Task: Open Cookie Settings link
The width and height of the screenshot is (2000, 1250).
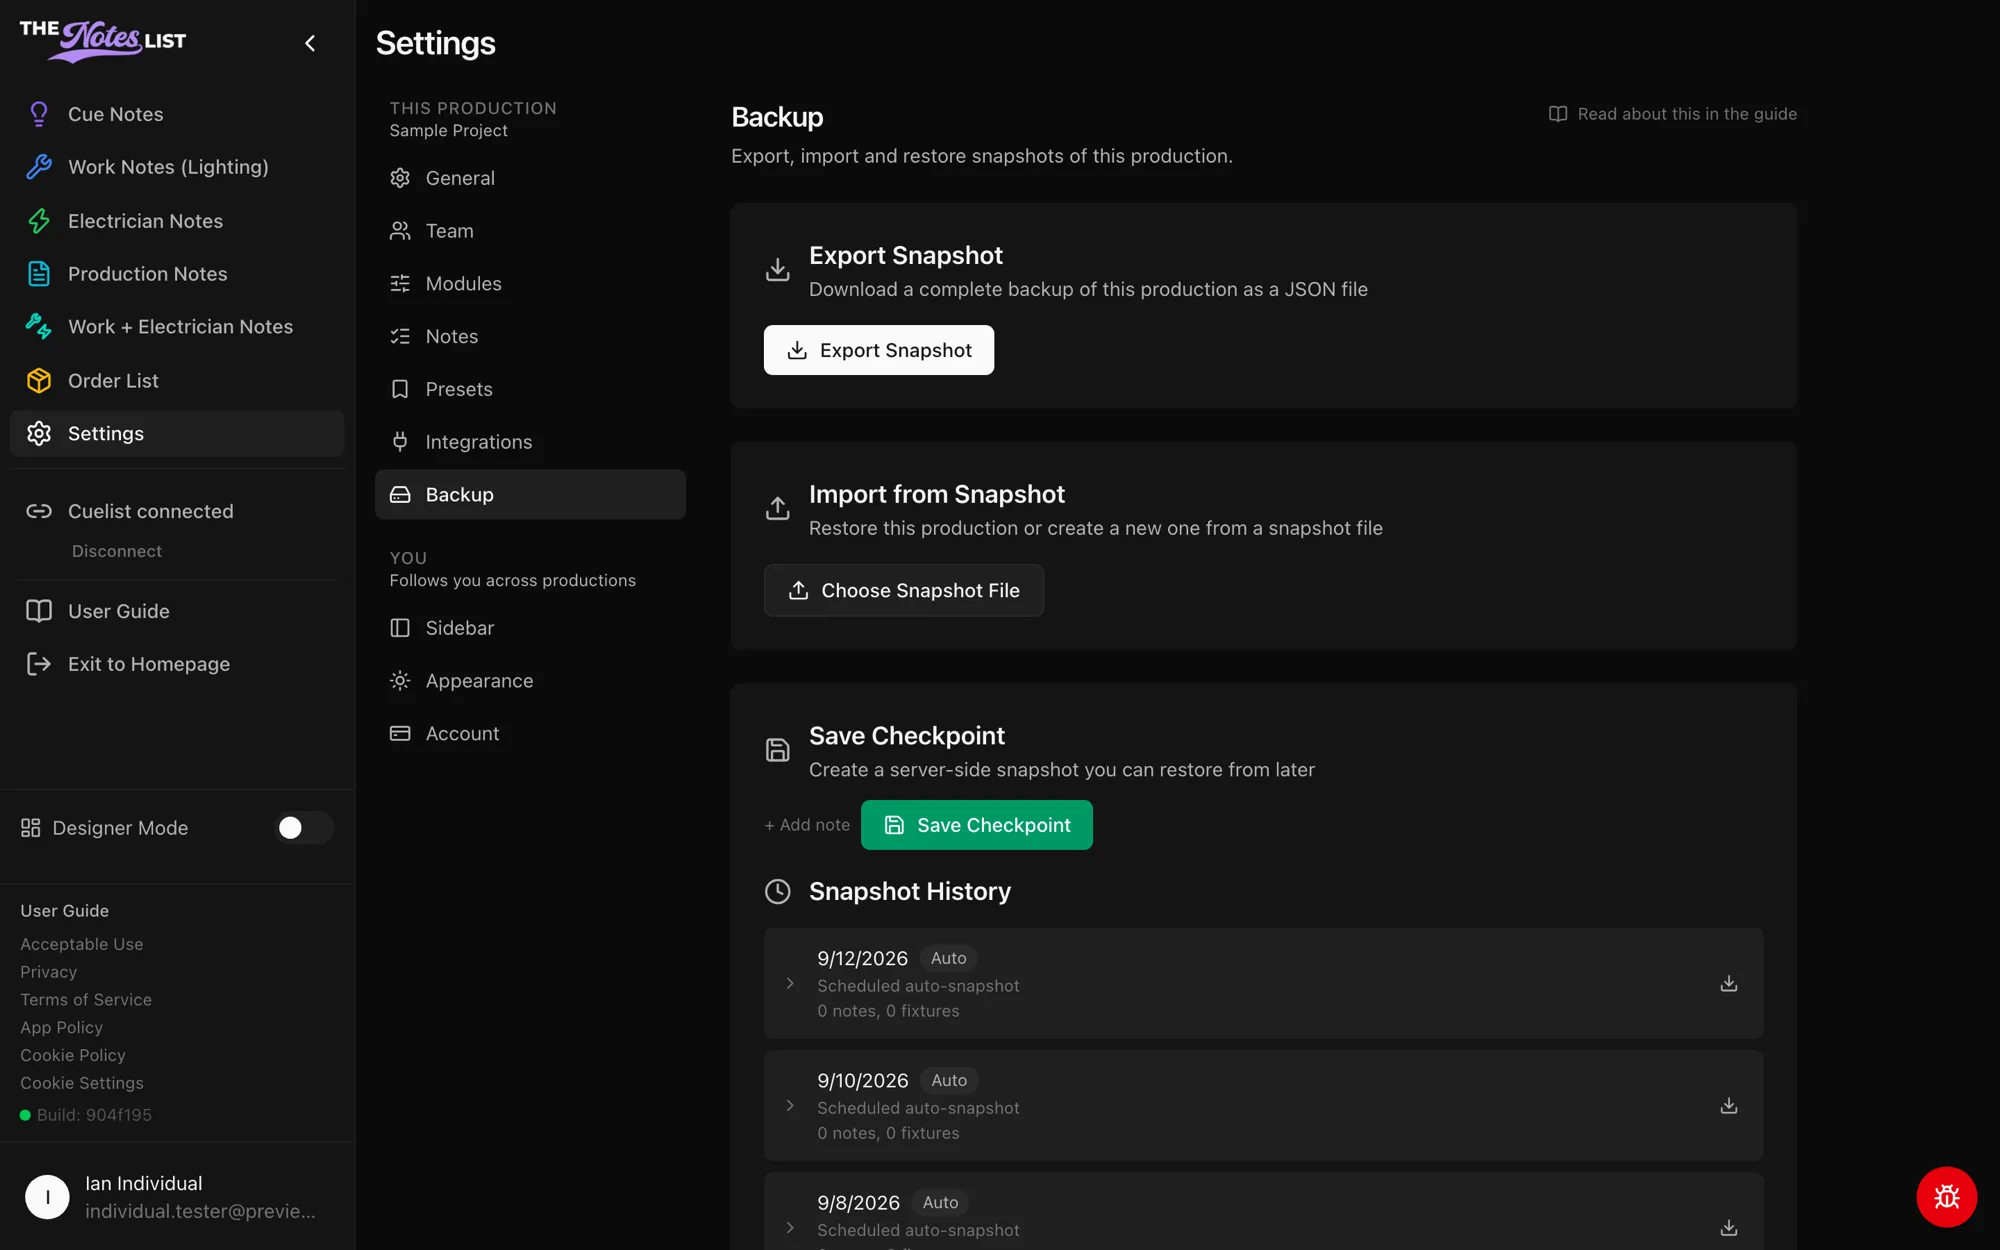Action: [82, 1083]
